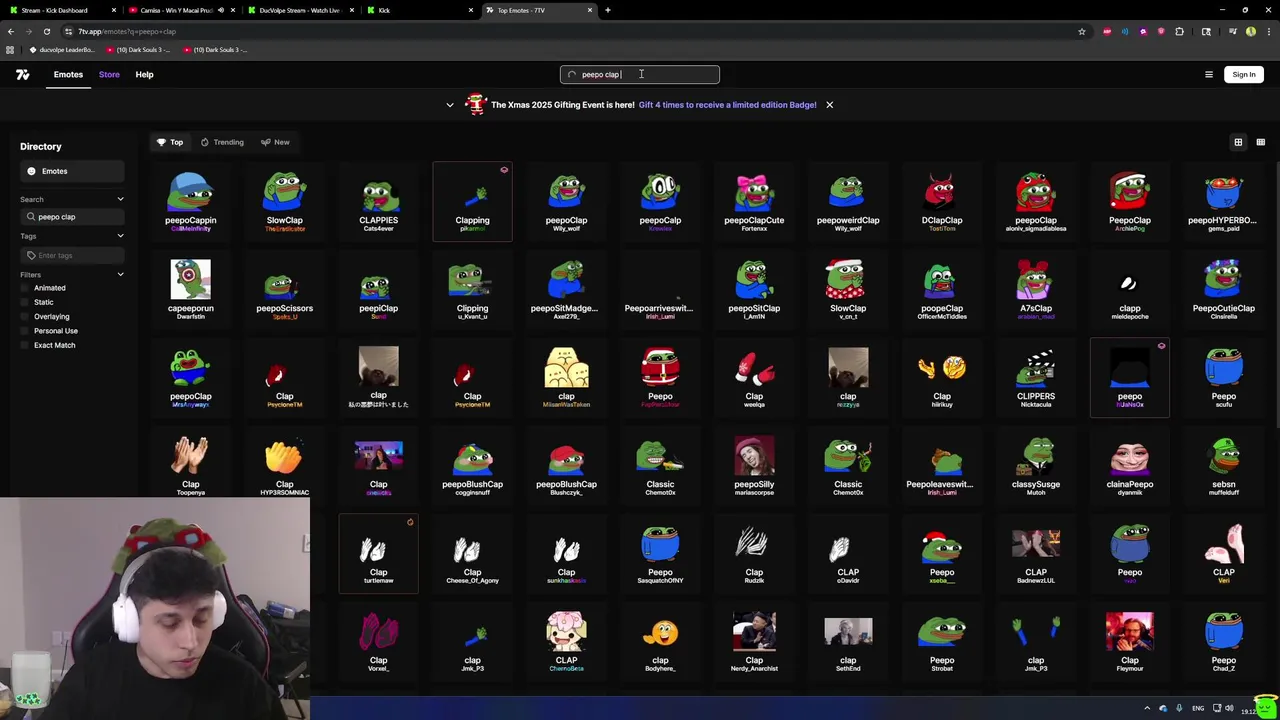Open the Store page
Screen dimensions: 1280x720
109,74
